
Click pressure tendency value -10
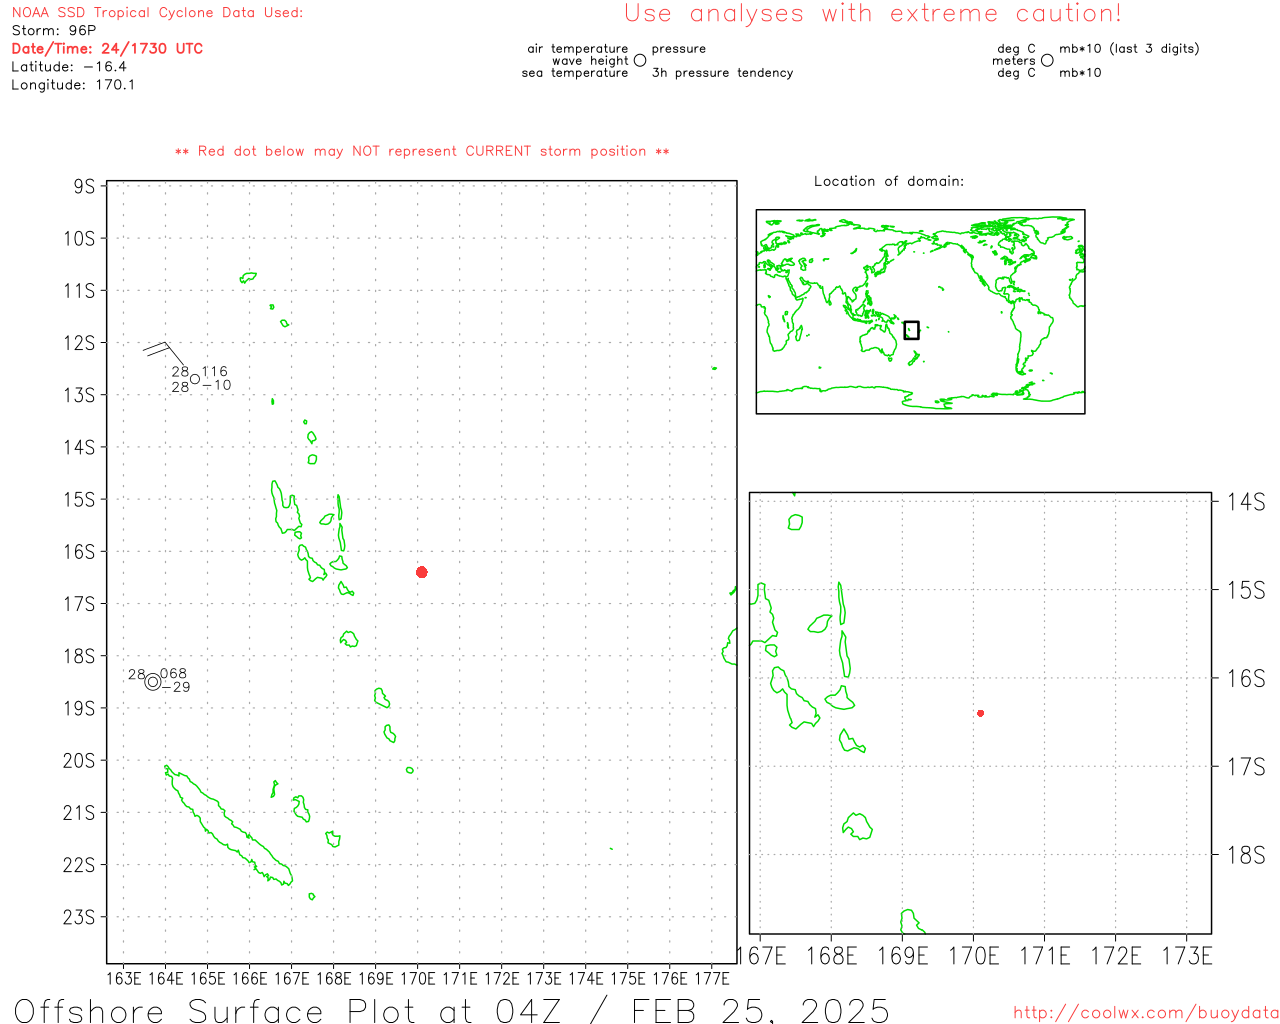(217, 385)
